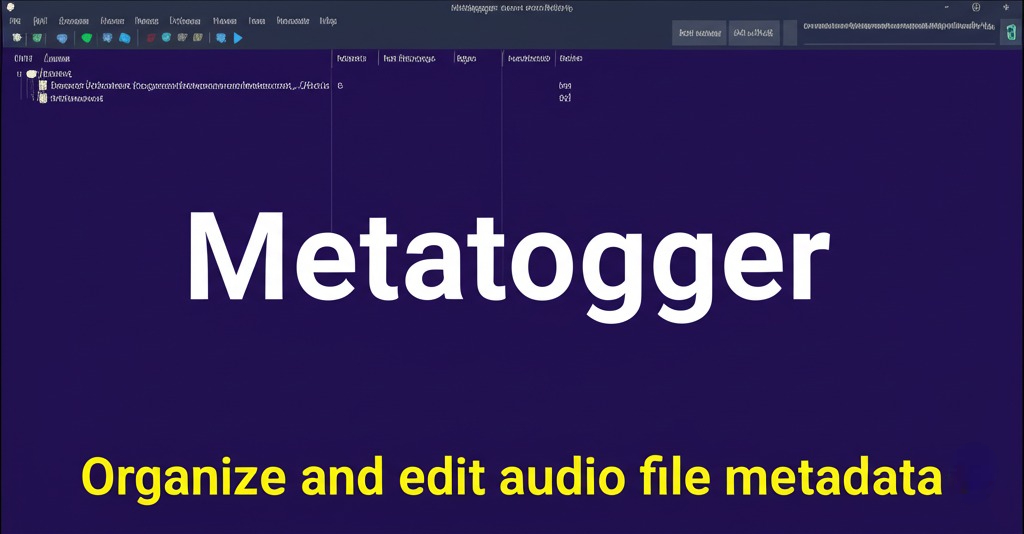Click the green icon at far right of toolbar
The height and width of the screenshot is (534, 1024).
(x=1009, y=33)
